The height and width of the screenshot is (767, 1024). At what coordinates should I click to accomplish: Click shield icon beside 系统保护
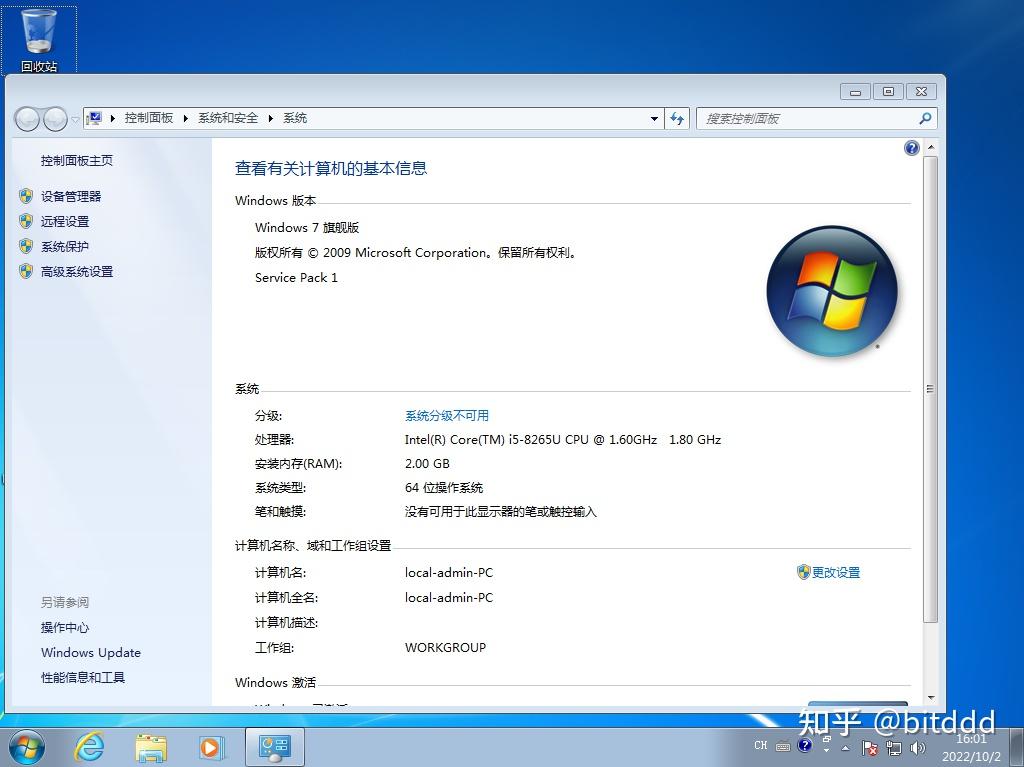(x=26, y=246)
